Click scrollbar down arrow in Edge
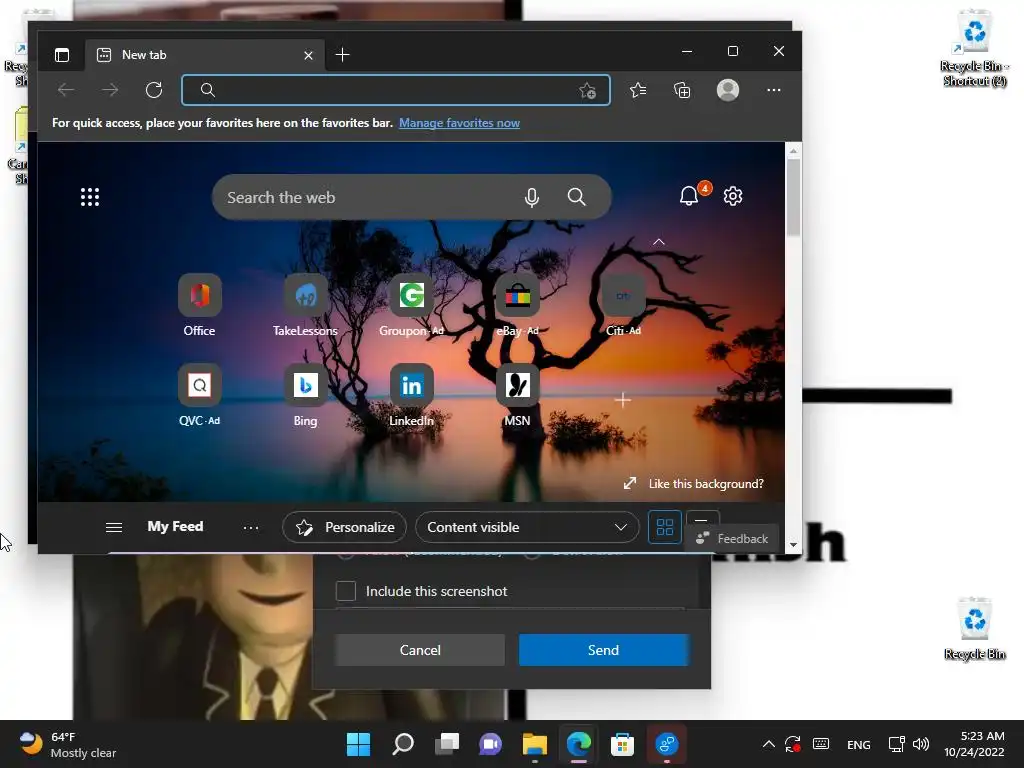The image size is (1024, 768). pyautogui.click(x=793, y=545)
